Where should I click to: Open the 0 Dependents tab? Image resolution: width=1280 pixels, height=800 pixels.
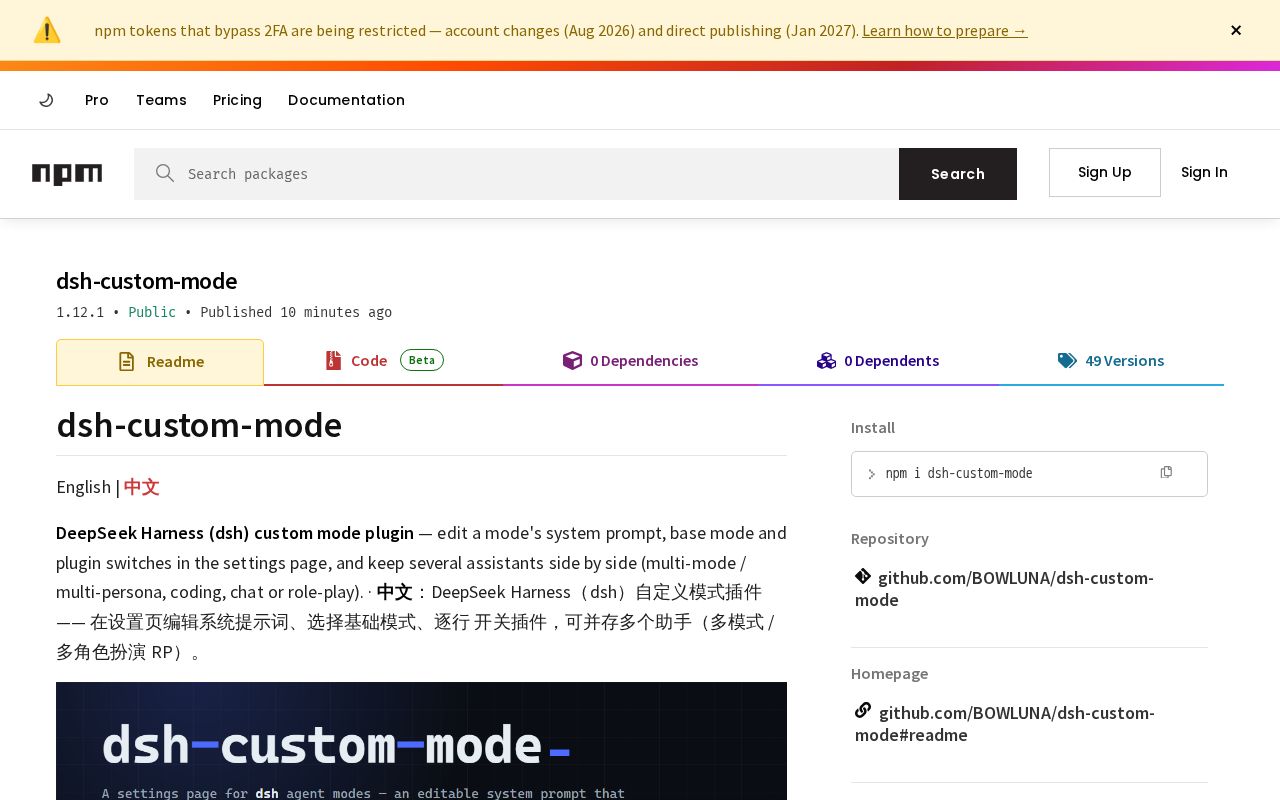[878, 361]
